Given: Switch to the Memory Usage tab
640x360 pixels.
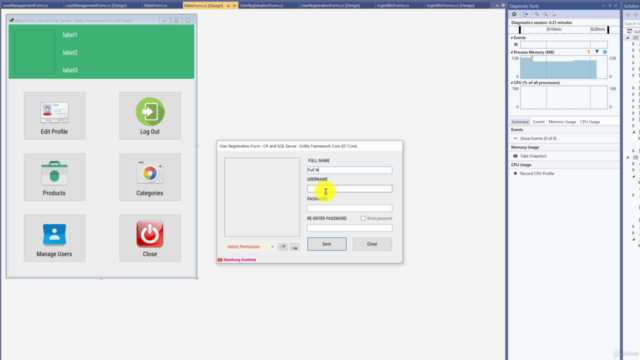Looking at the screenshot, I should [x=562, y=122].
